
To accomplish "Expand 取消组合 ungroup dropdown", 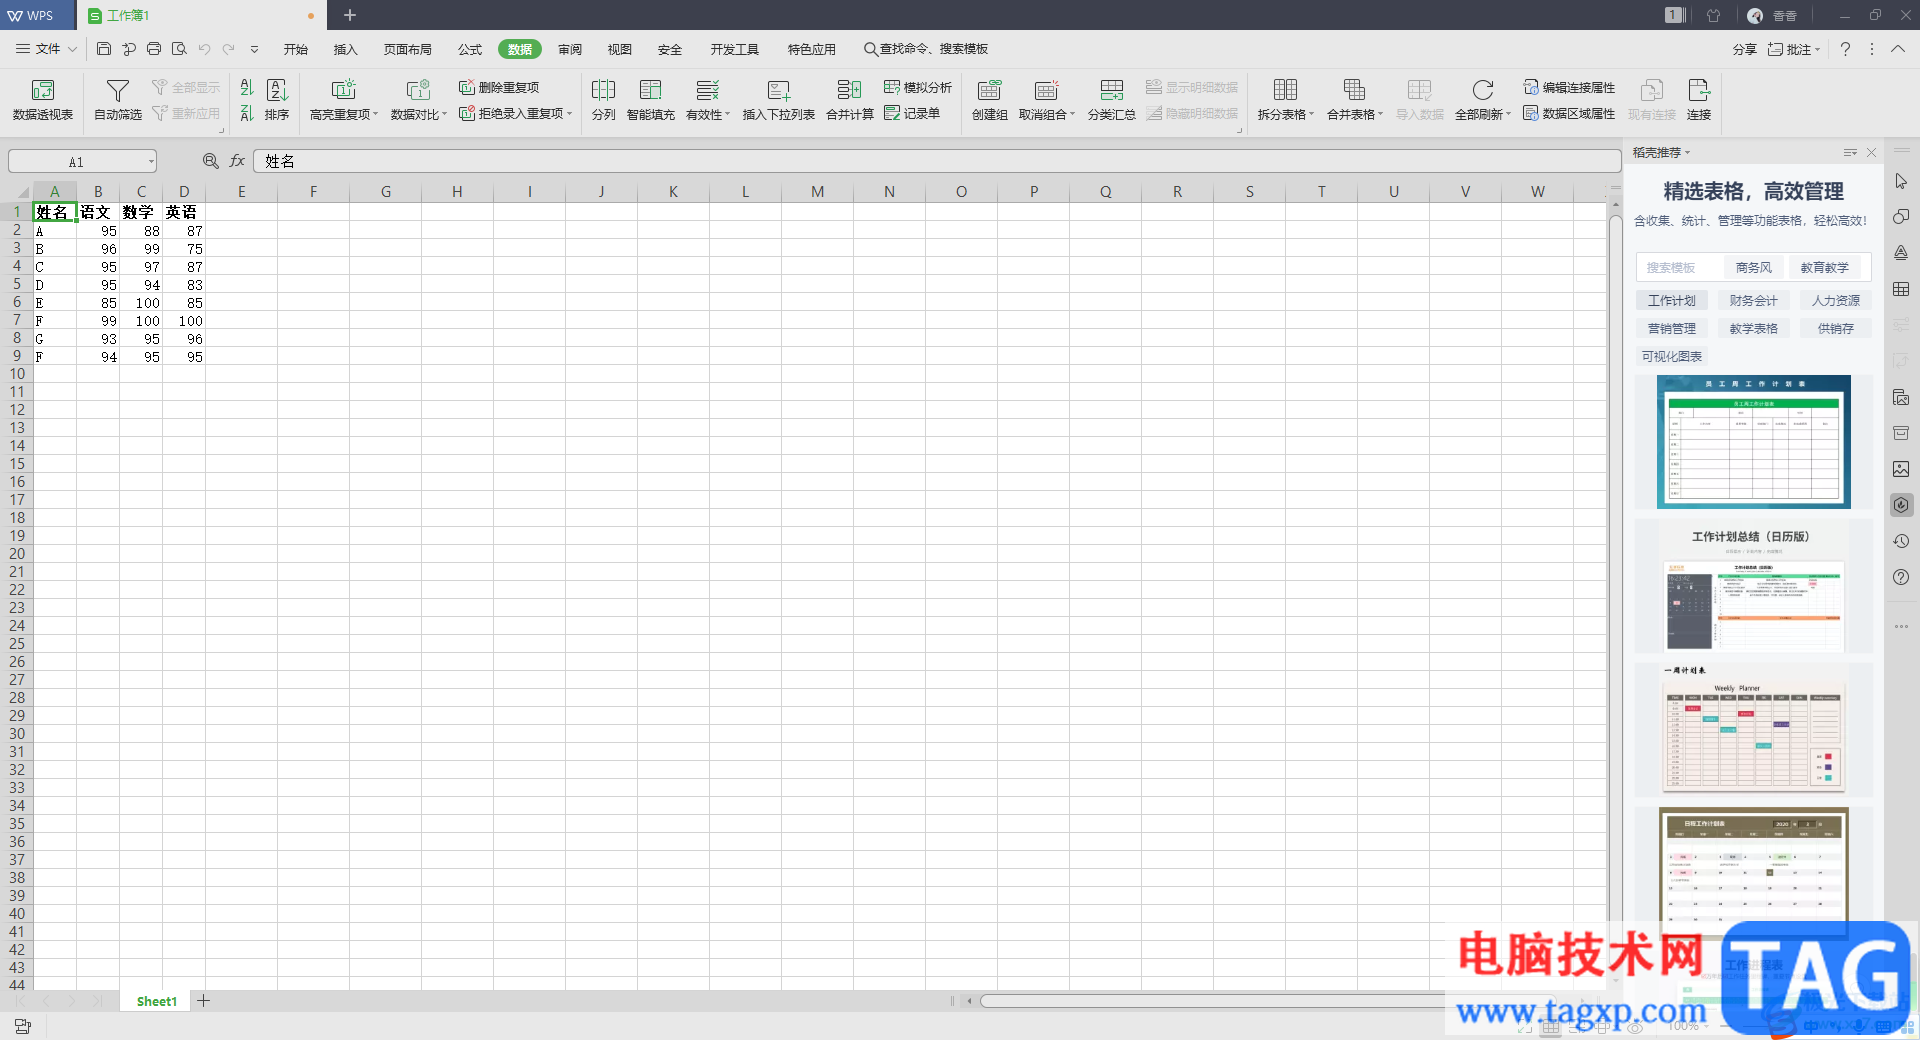I will pos(1073,115).
